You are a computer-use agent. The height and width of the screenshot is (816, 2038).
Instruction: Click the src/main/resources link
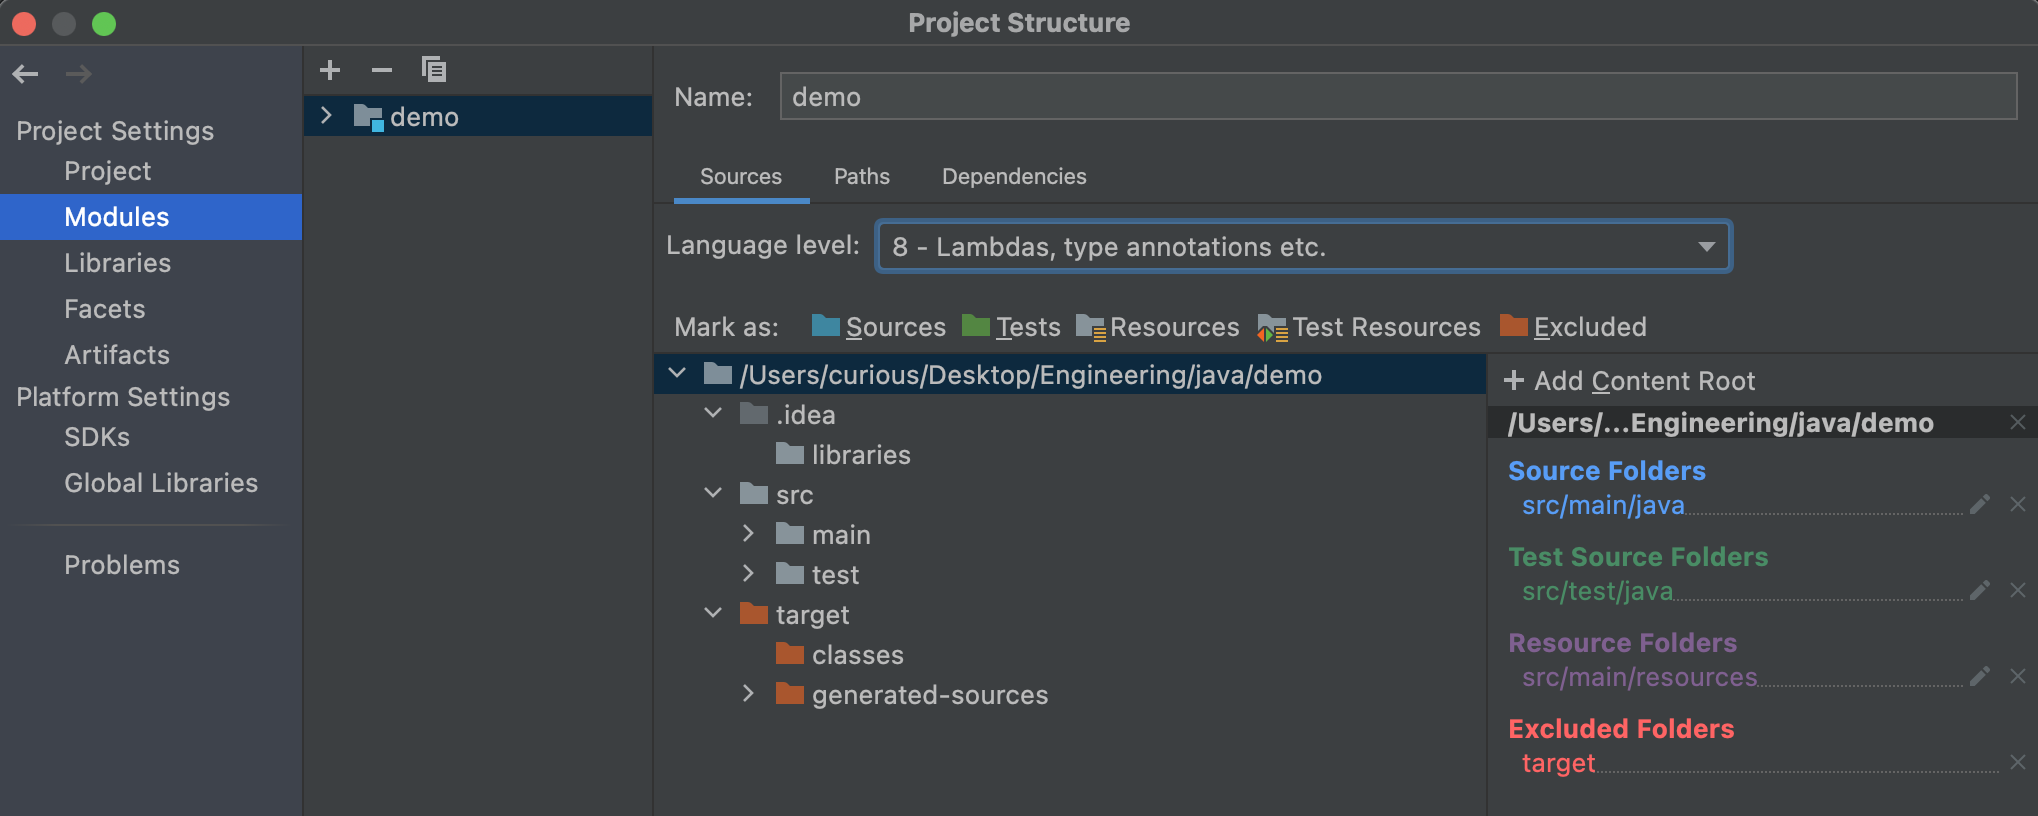pyautogui.click(x=1639, y=678)
